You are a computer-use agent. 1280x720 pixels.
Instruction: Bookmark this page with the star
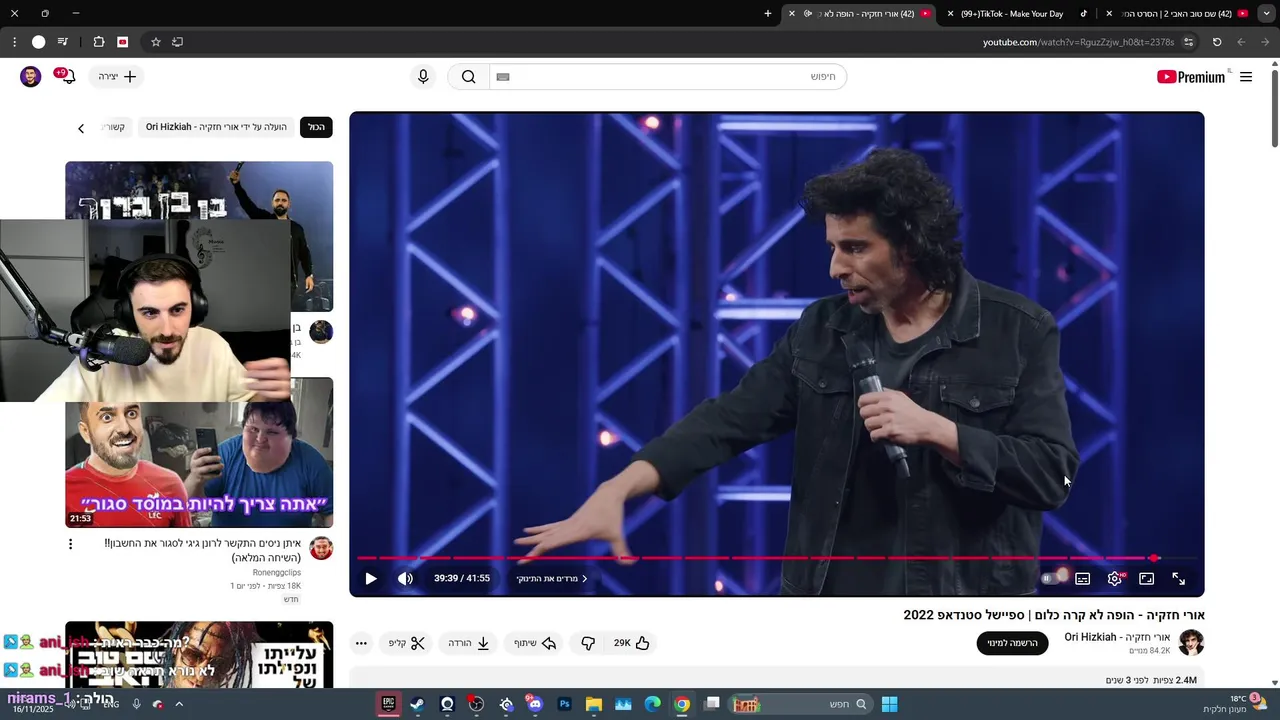click(x=156, y=42)
